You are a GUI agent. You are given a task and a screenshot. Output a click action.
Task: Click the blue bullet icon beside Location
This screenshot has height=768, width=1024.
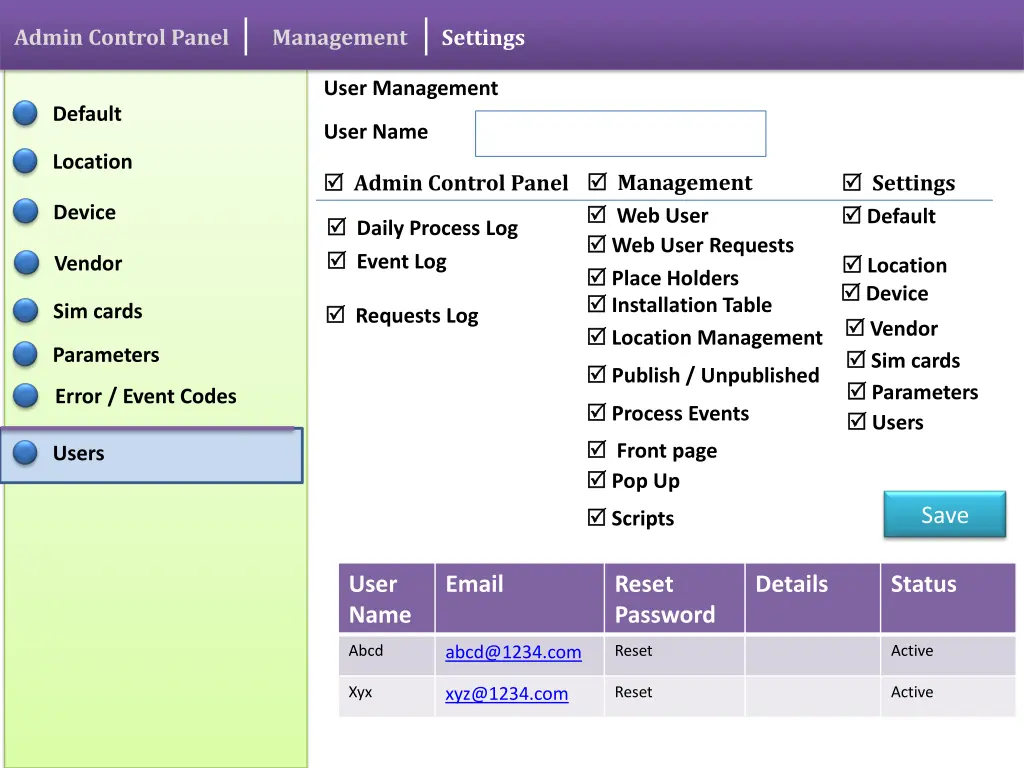(x=26, y=162)
